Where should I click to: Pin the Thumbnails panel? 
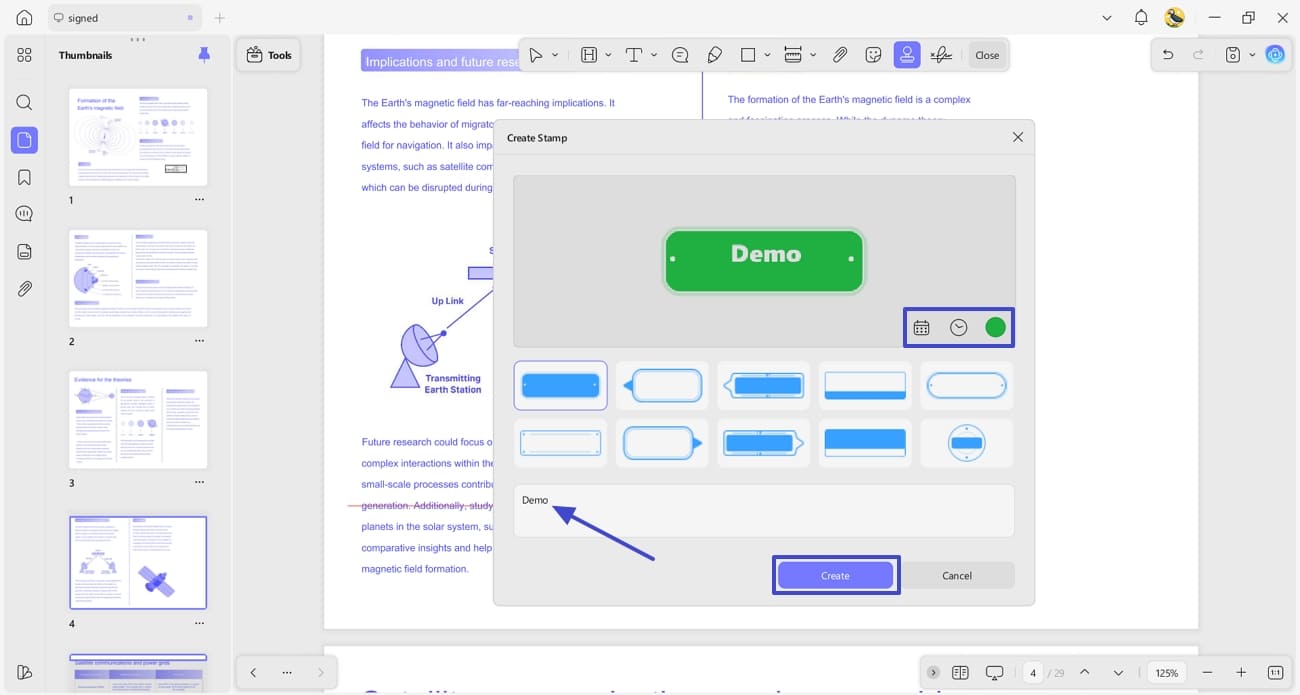click(204, 55)
